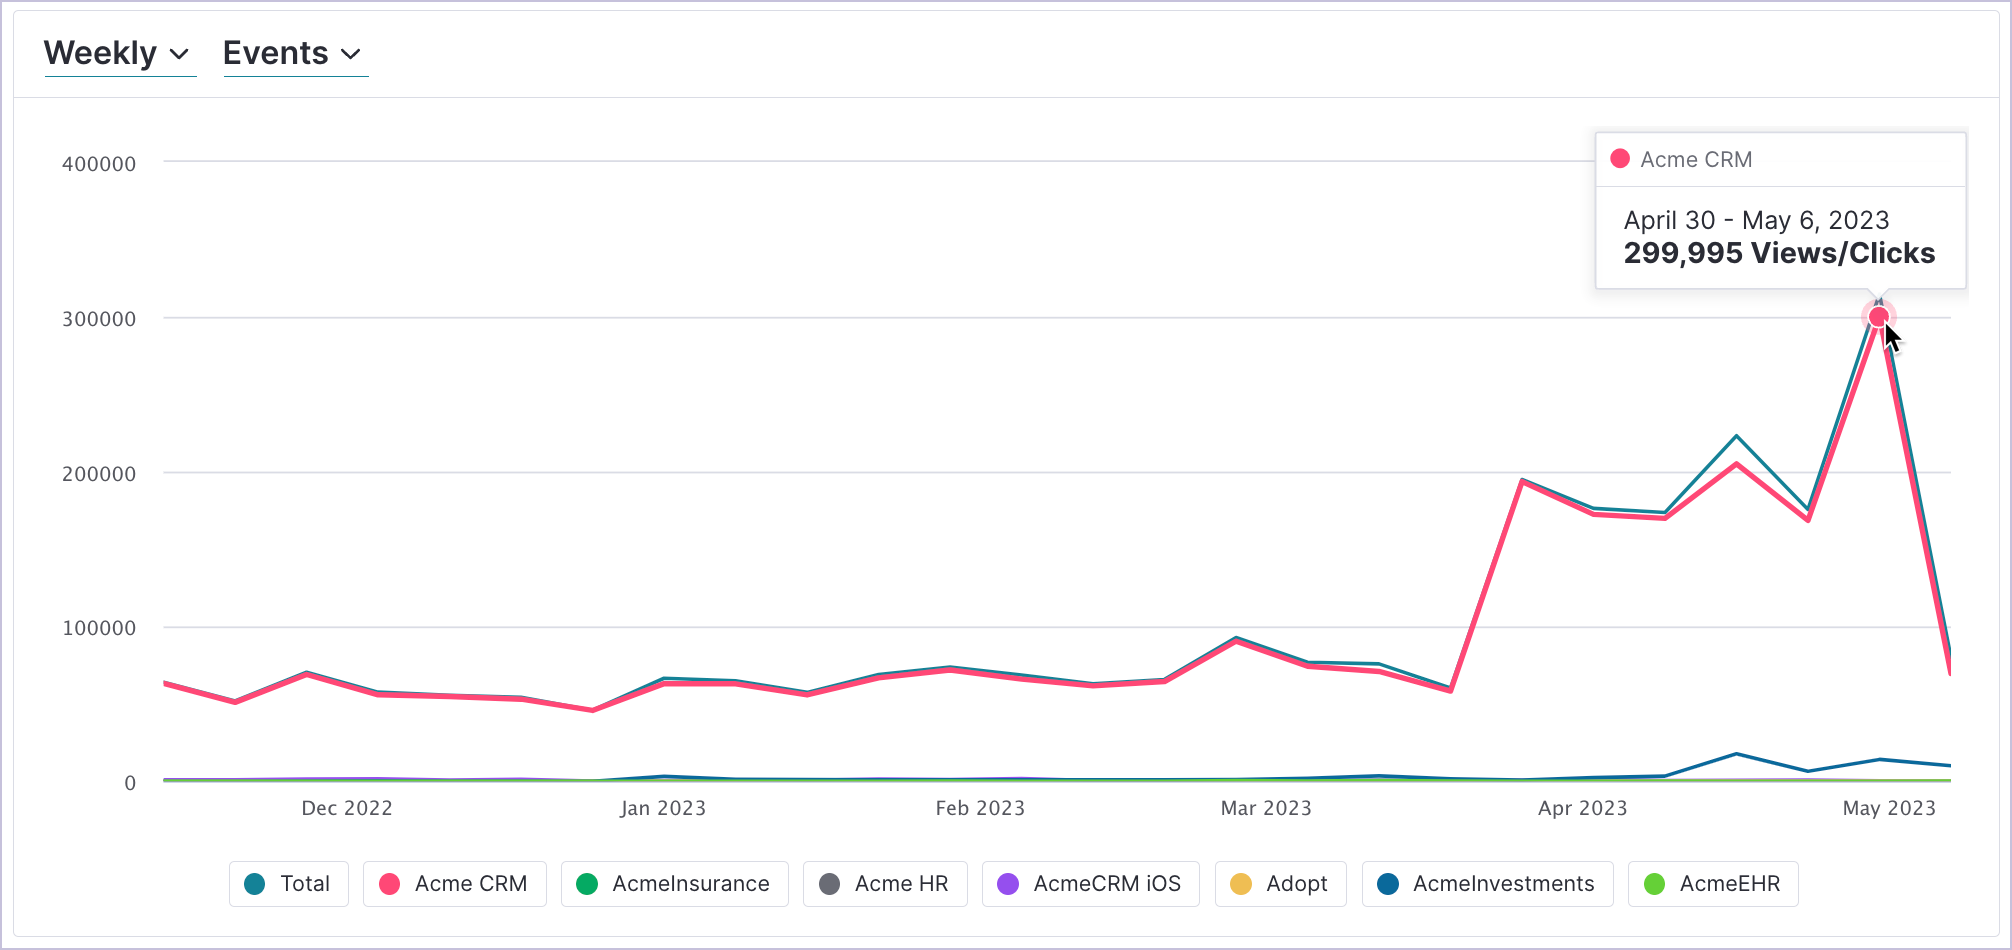Click the teal Total legend dot
2012x950 pixels.
click(x=255, y=884)
